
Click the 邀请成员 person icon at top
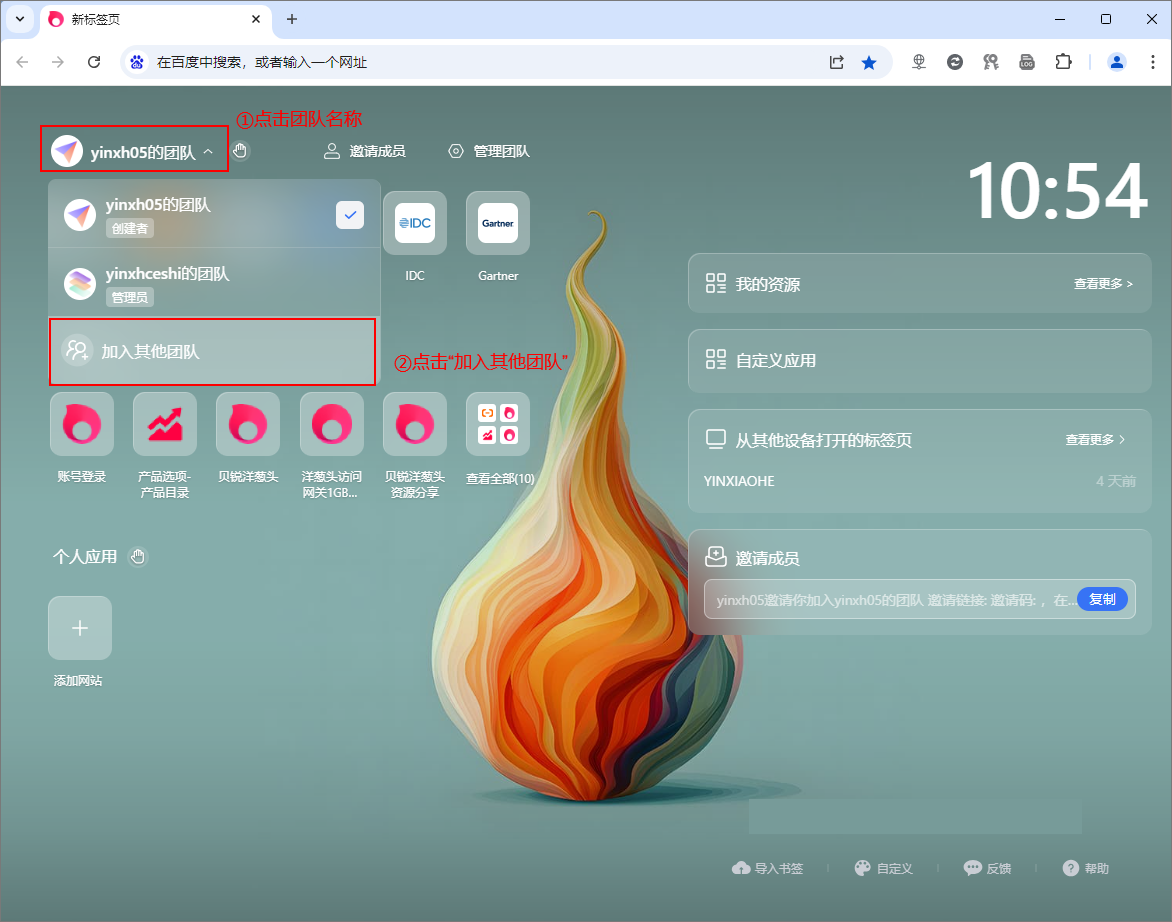[x=332, y=151]
